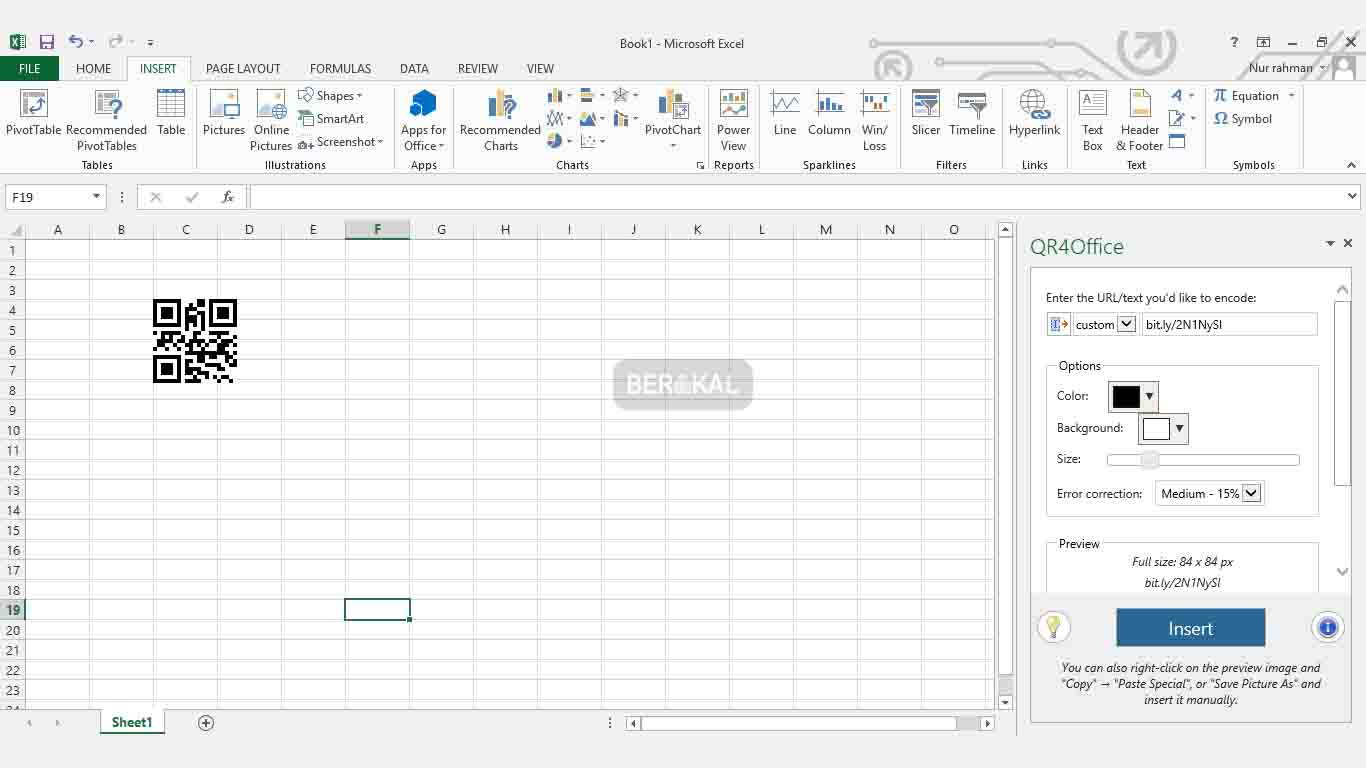Open the QR4Office task pane options arrow
1366x768 pixels.
point(1330,243)
